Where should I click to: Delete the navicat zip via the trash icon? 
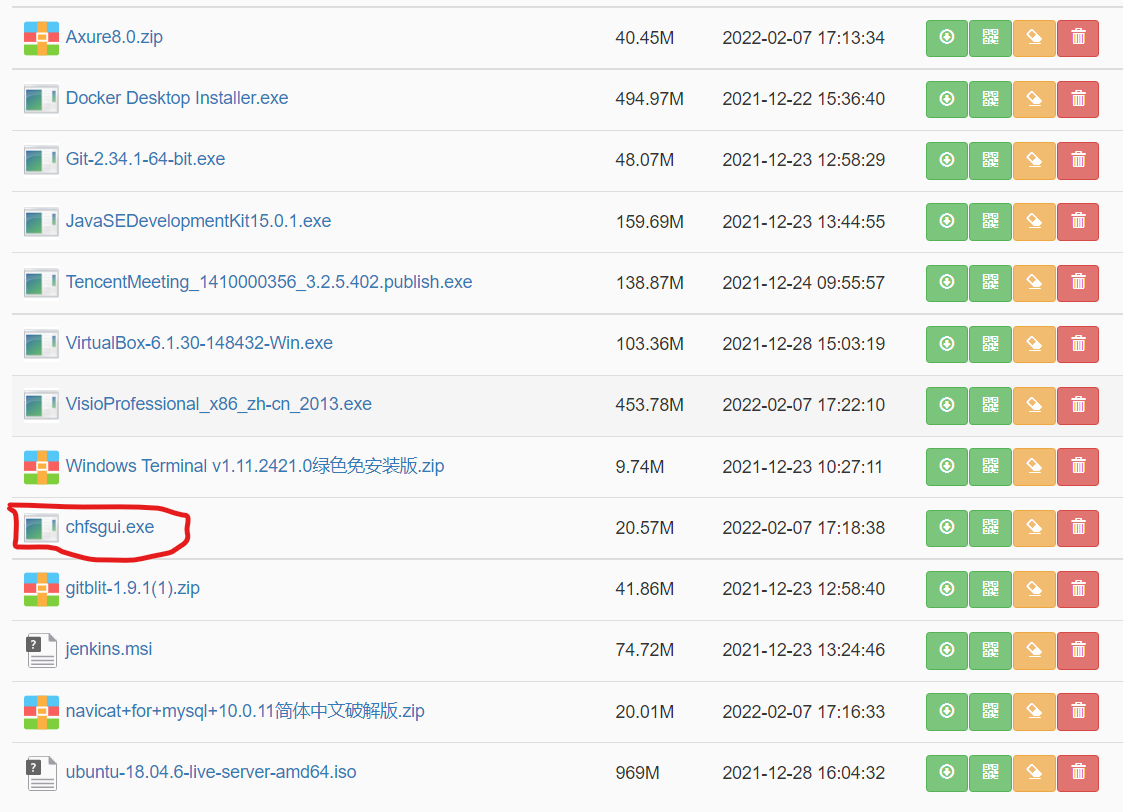(x=1078, y=712)
